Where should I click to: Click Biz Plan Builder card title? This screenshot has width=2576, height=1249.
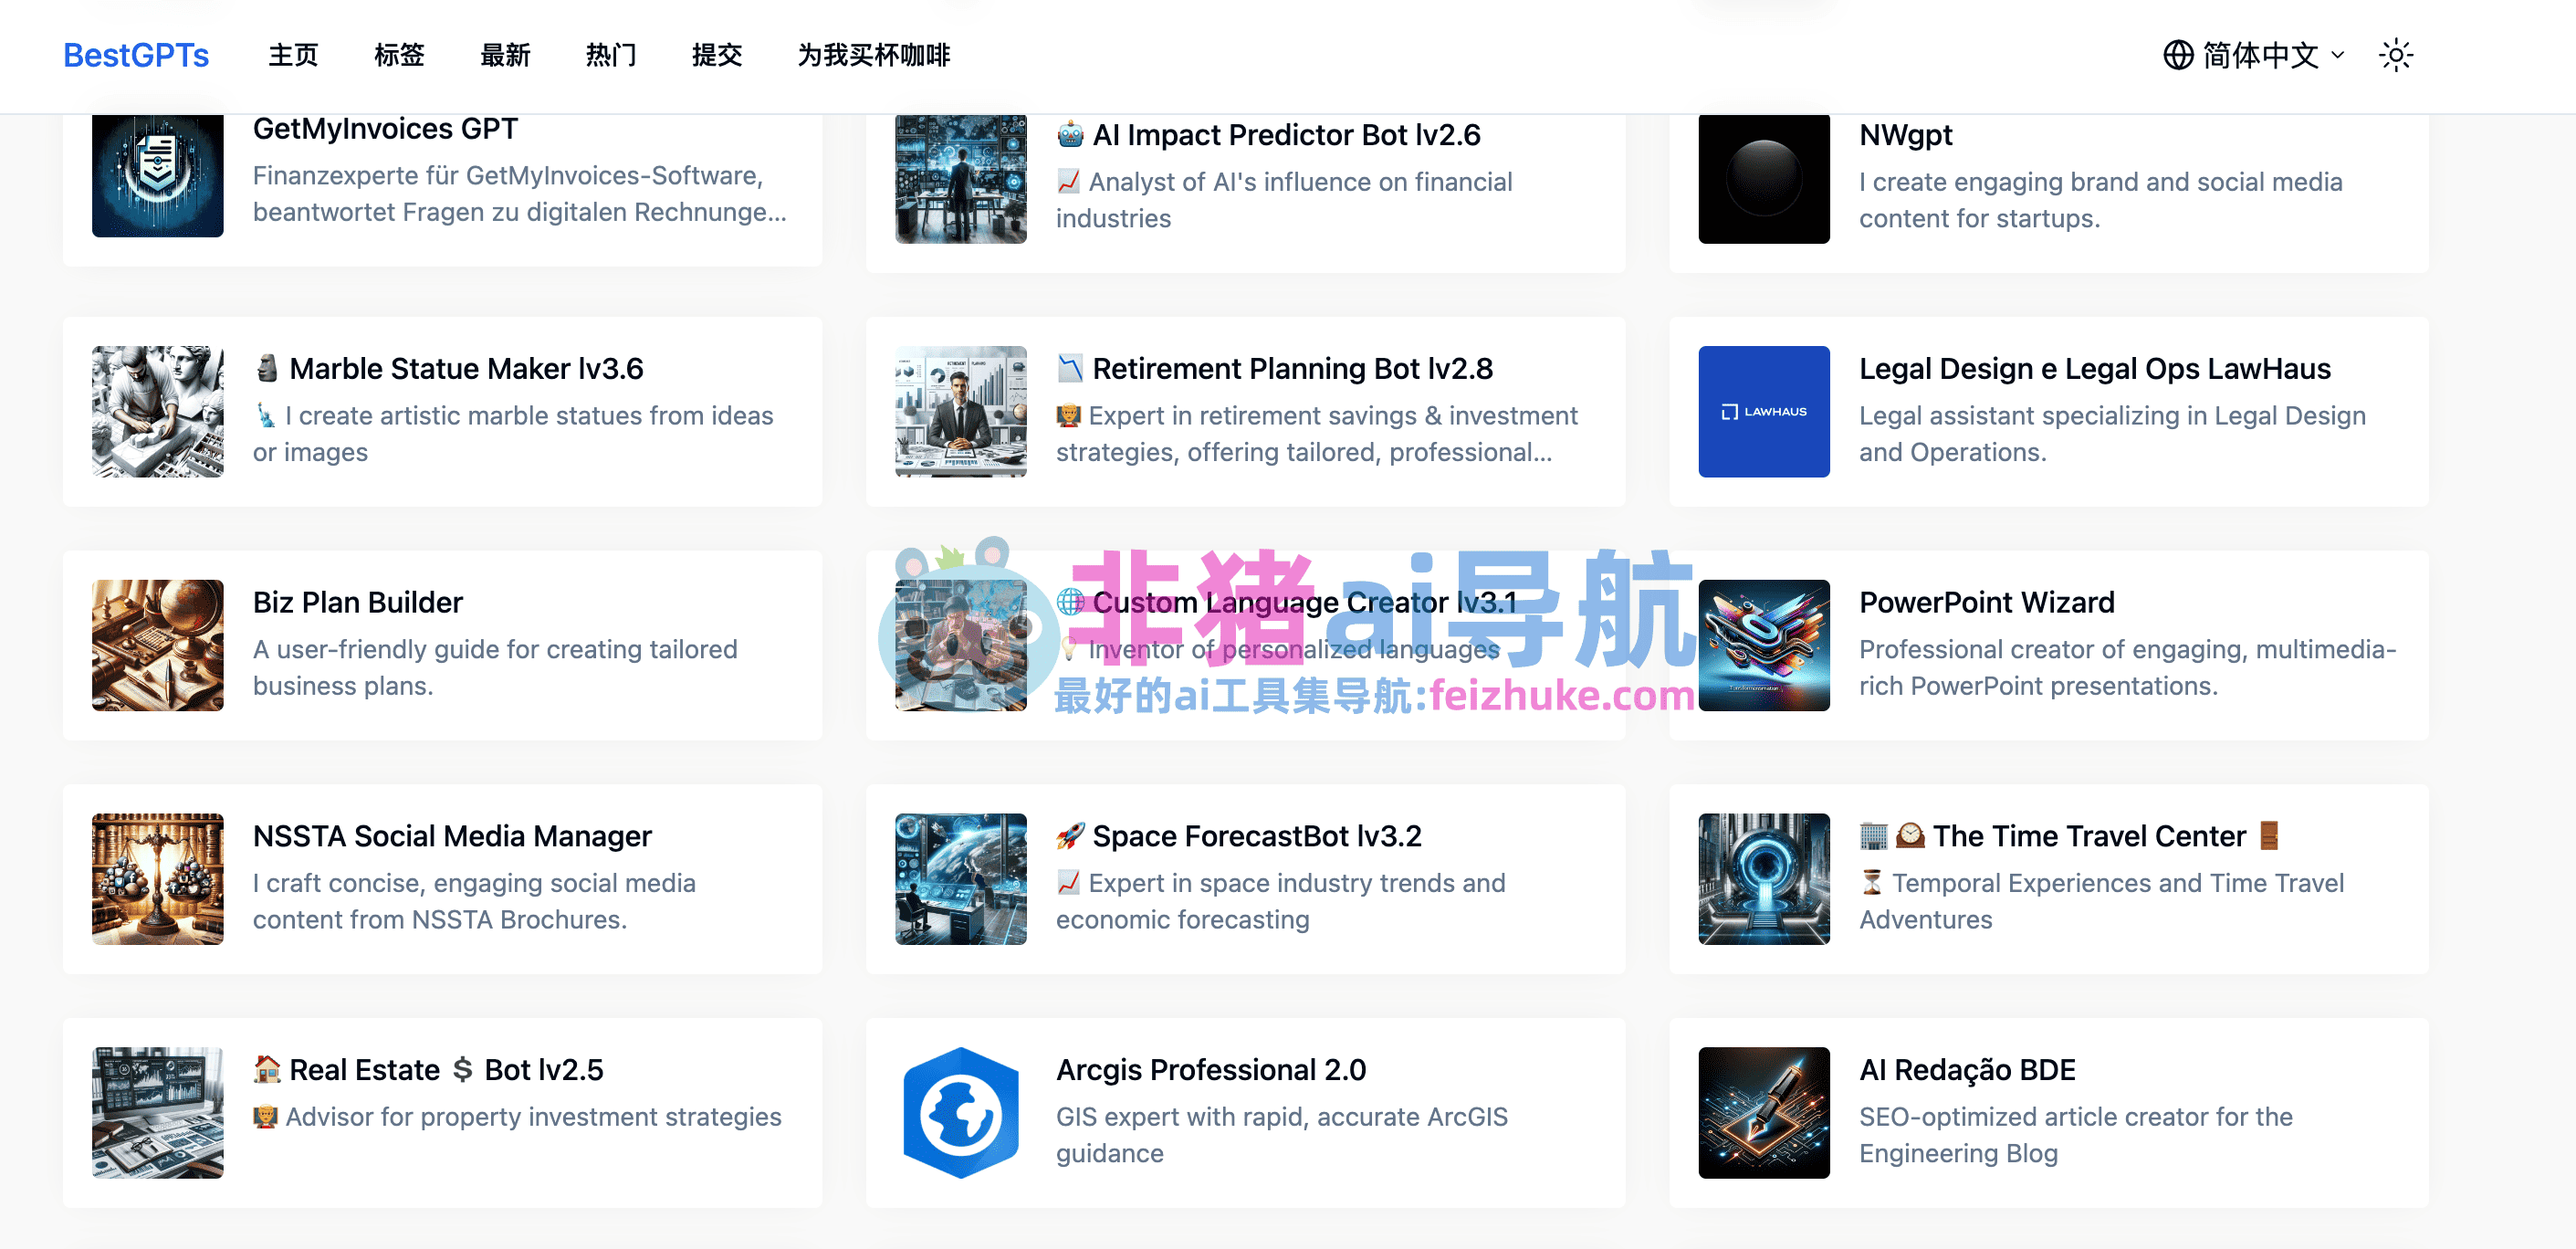[358, 602]
